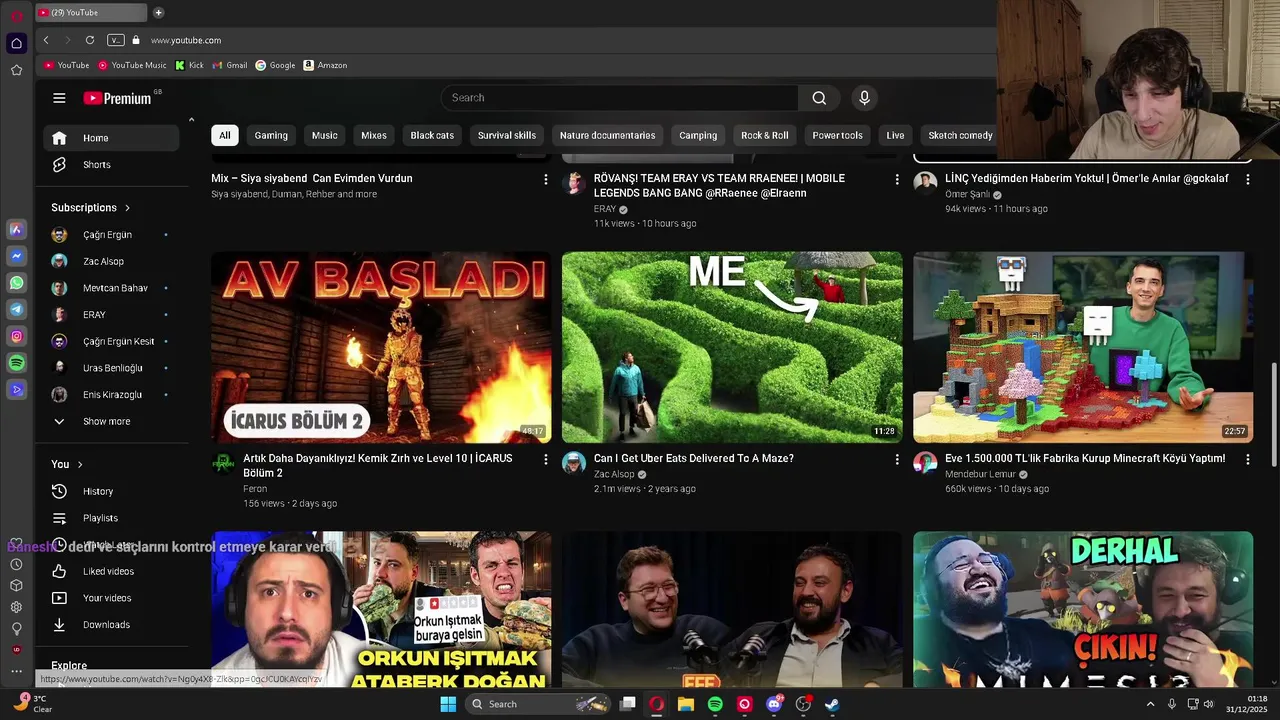Open Shorts in the sidebar

pos(110,165)
